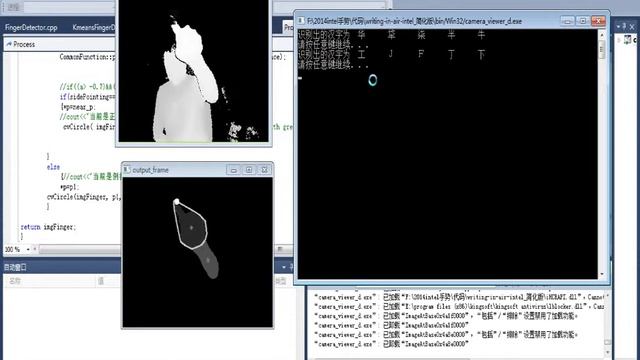Click the camera_viewer_d.exe console title icon
The height and width of the screenshot is (360, 640).
301,21
